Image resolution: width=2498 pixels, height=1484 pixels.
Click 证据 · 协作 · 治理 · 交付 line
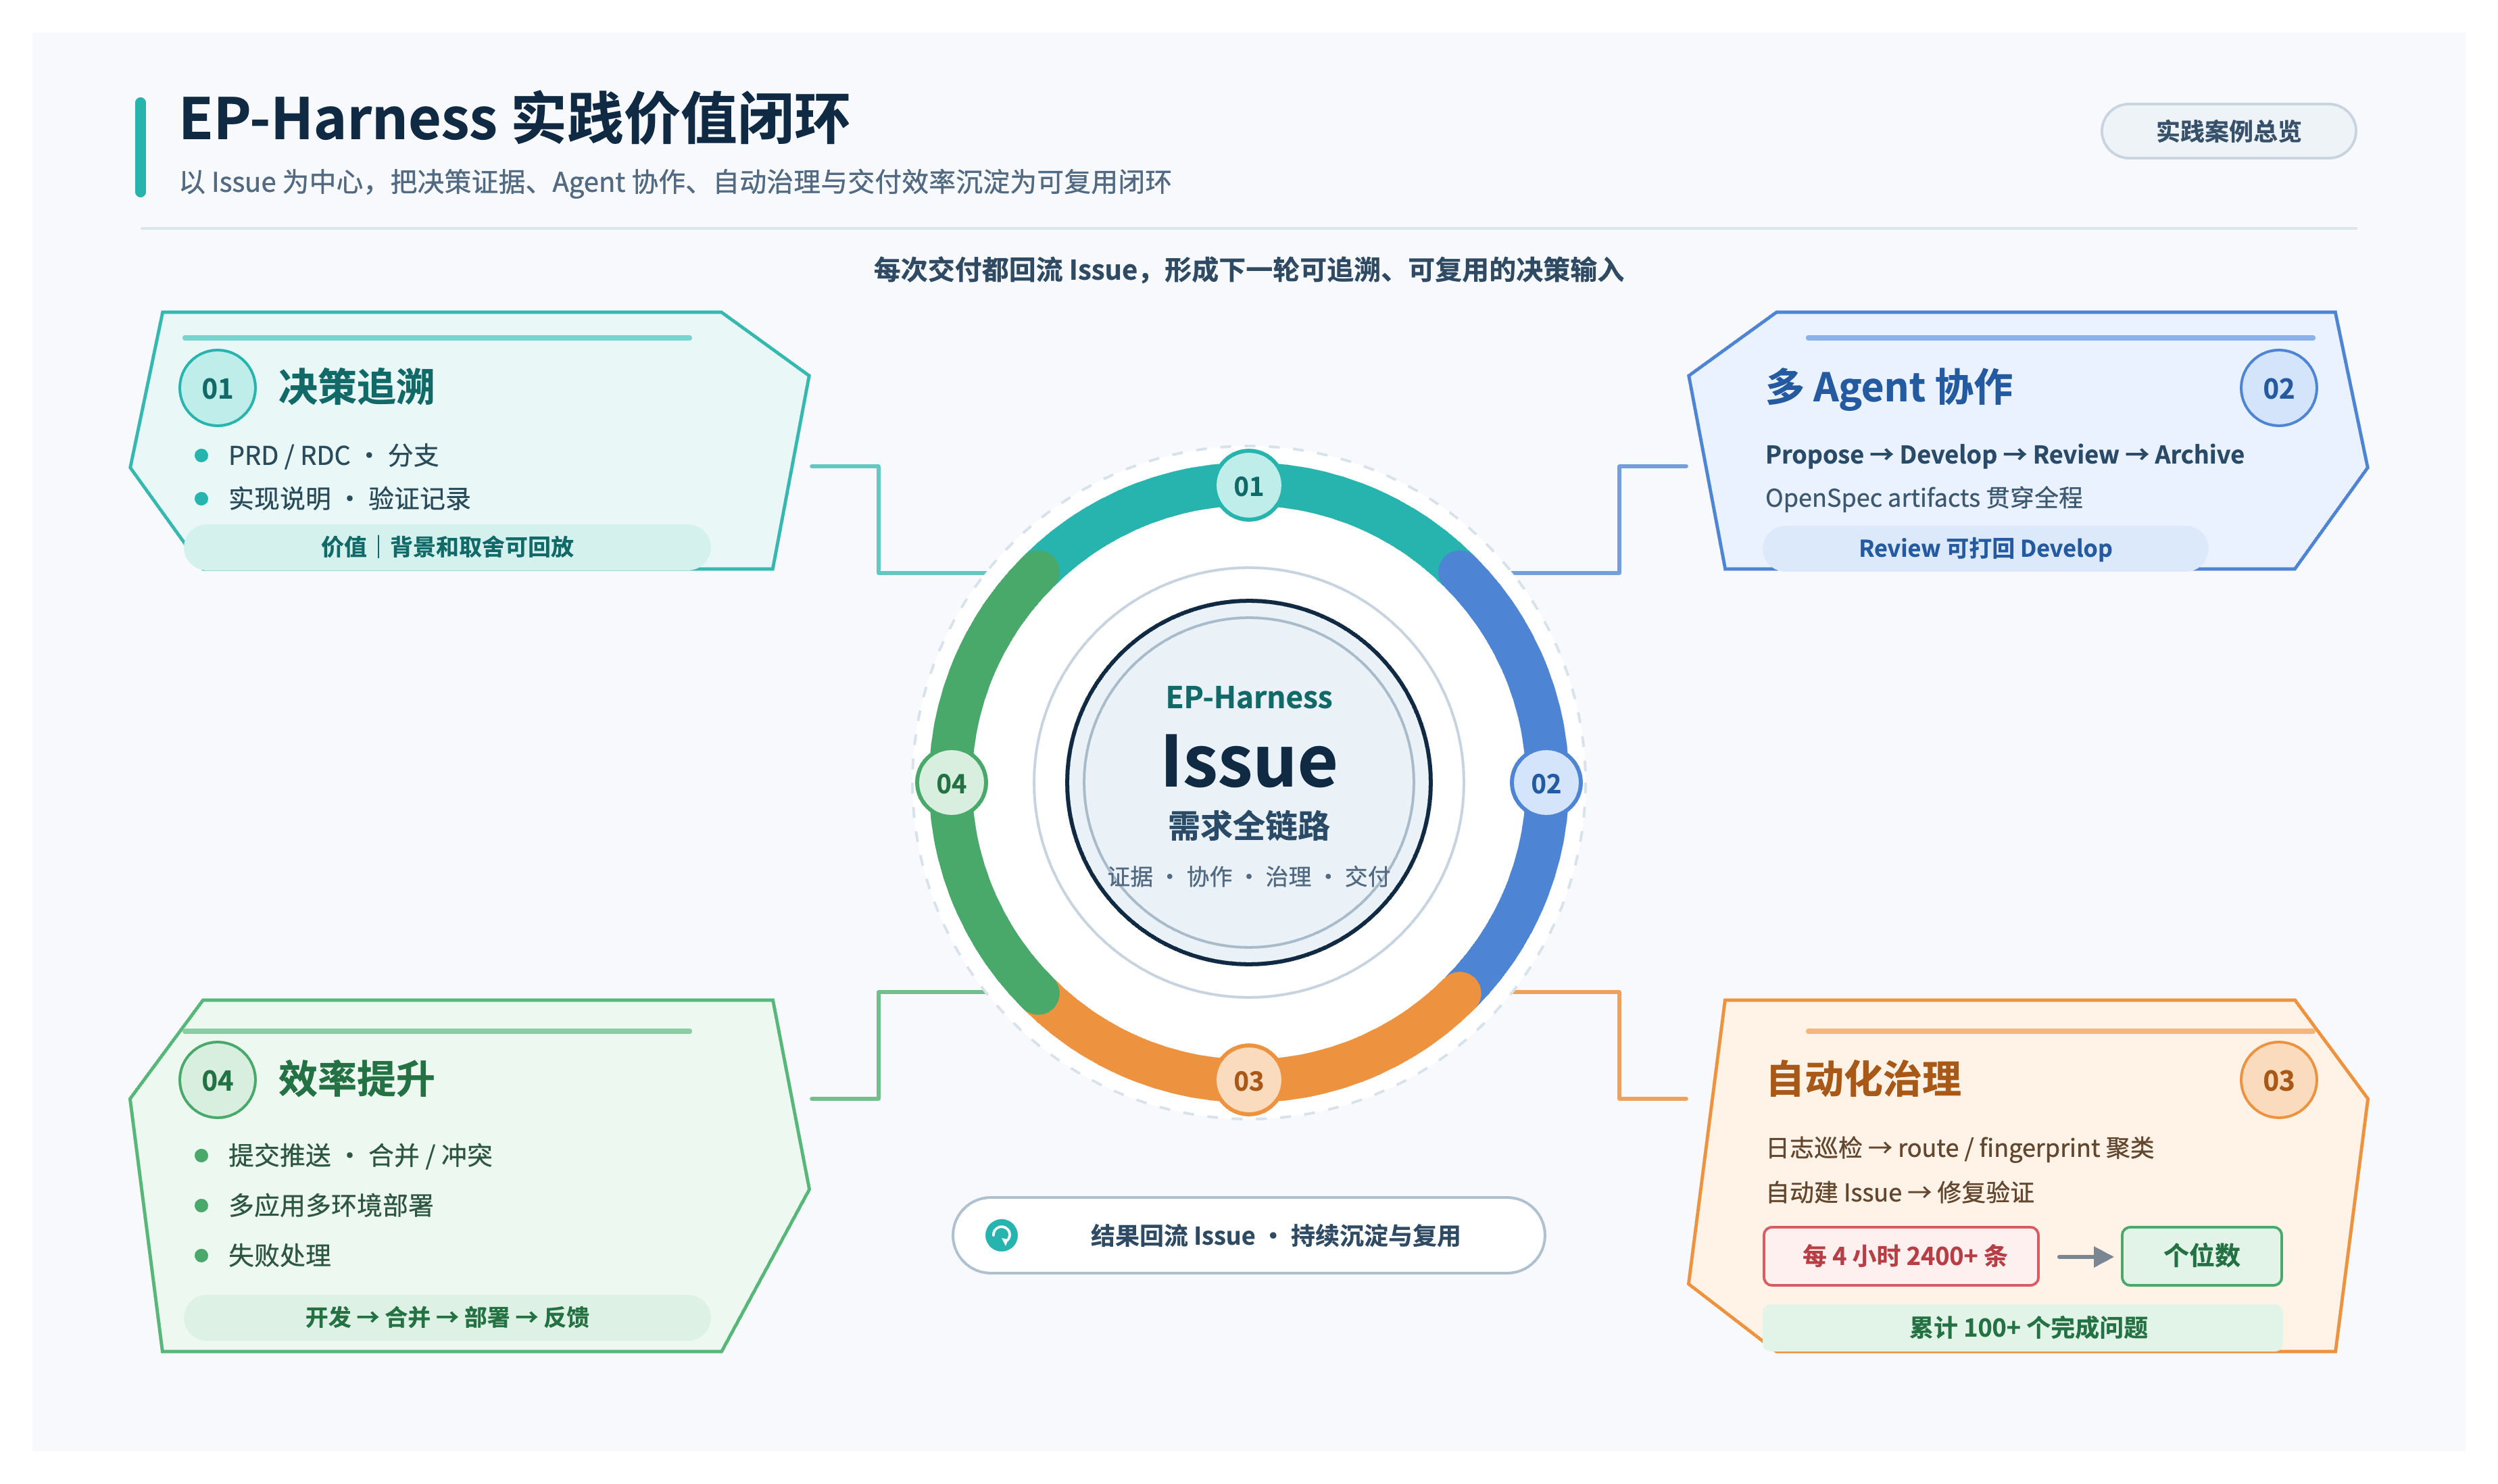tap(1248, 877)
